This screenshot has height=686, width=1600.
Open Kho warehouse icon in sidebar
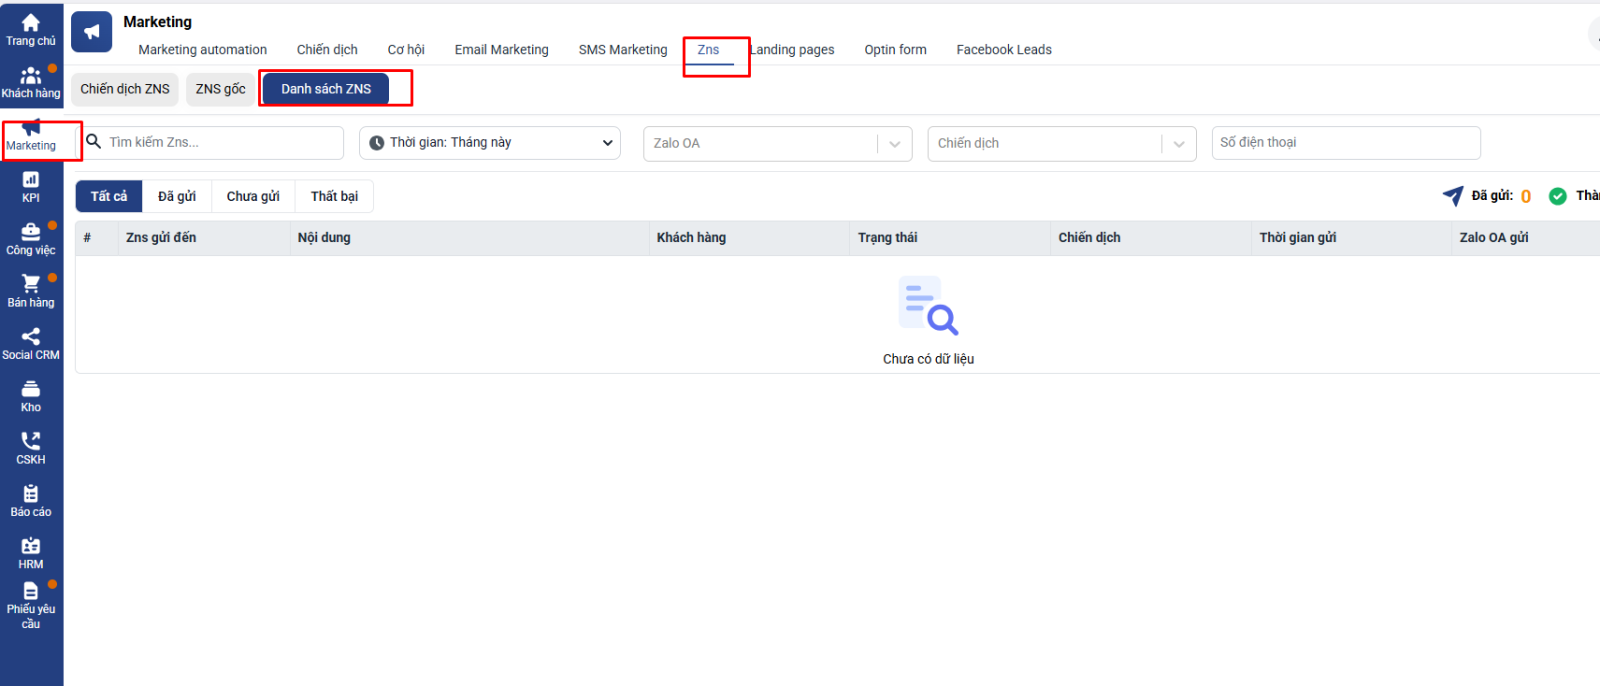[31, 396]
